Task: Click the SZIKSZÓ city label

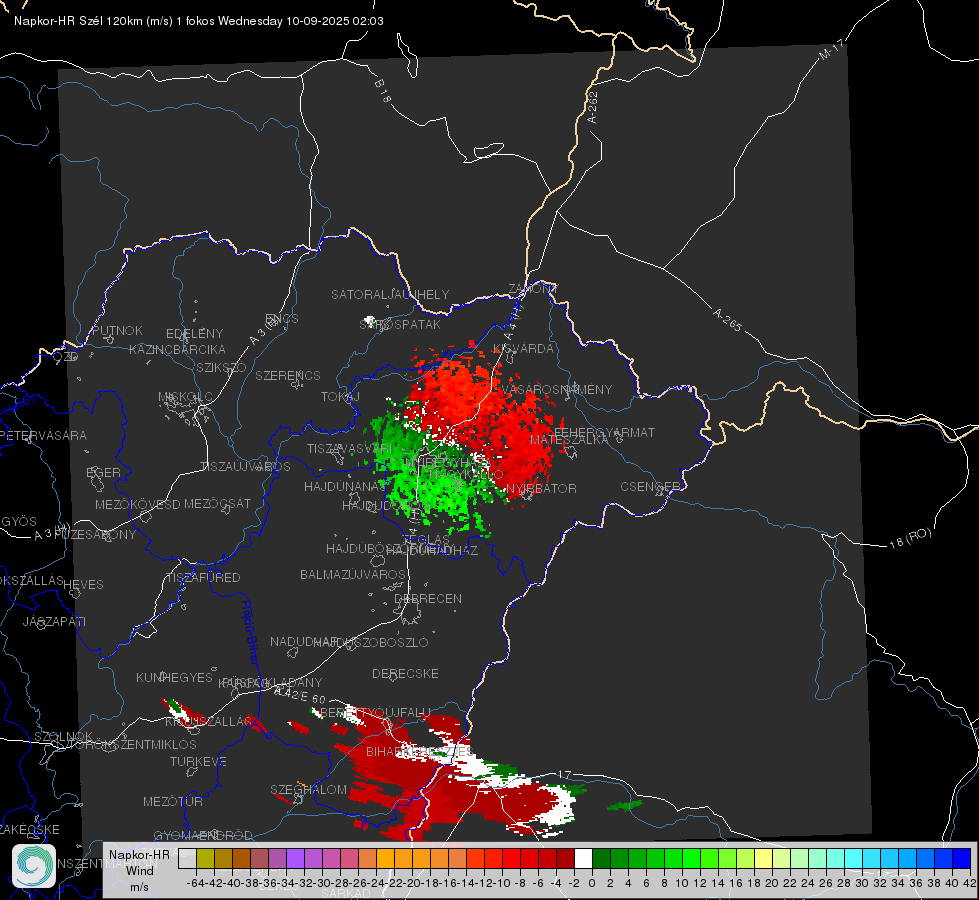Action: 222,368
